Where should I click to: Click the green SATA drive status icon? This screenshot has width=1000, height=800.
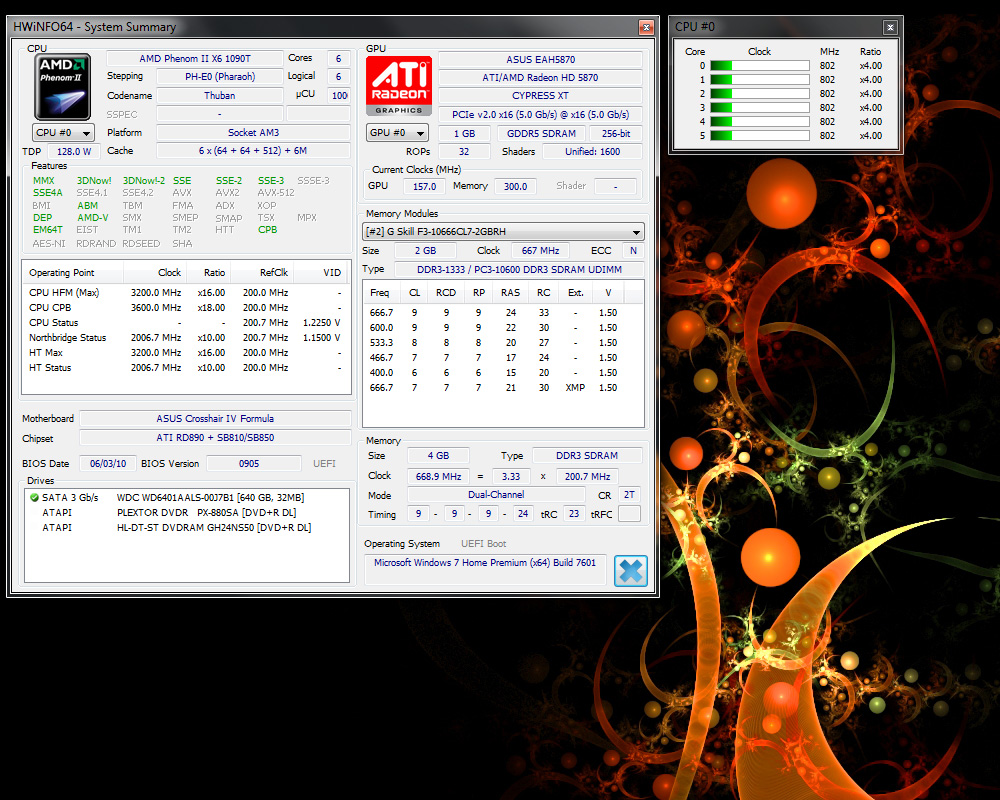point(34,497)
